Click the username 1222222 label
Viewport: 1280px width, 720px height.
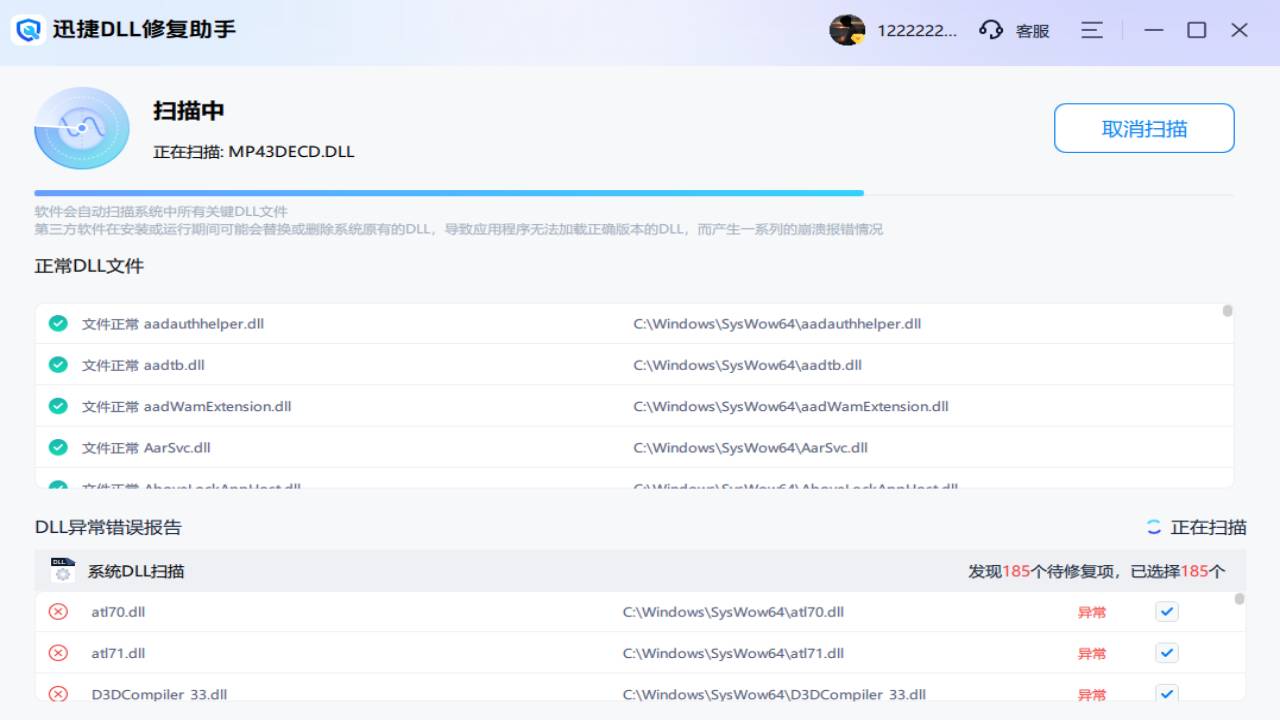917,30
